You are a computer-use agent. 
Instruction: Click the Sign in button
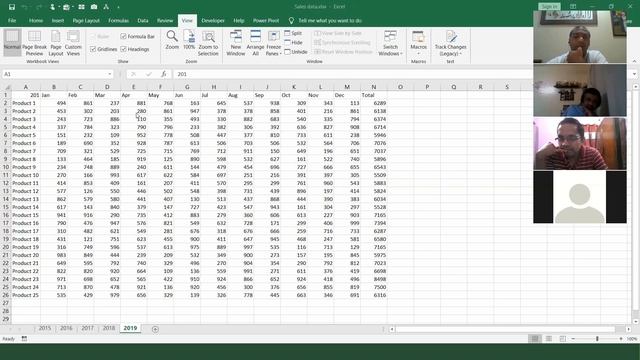549,7
